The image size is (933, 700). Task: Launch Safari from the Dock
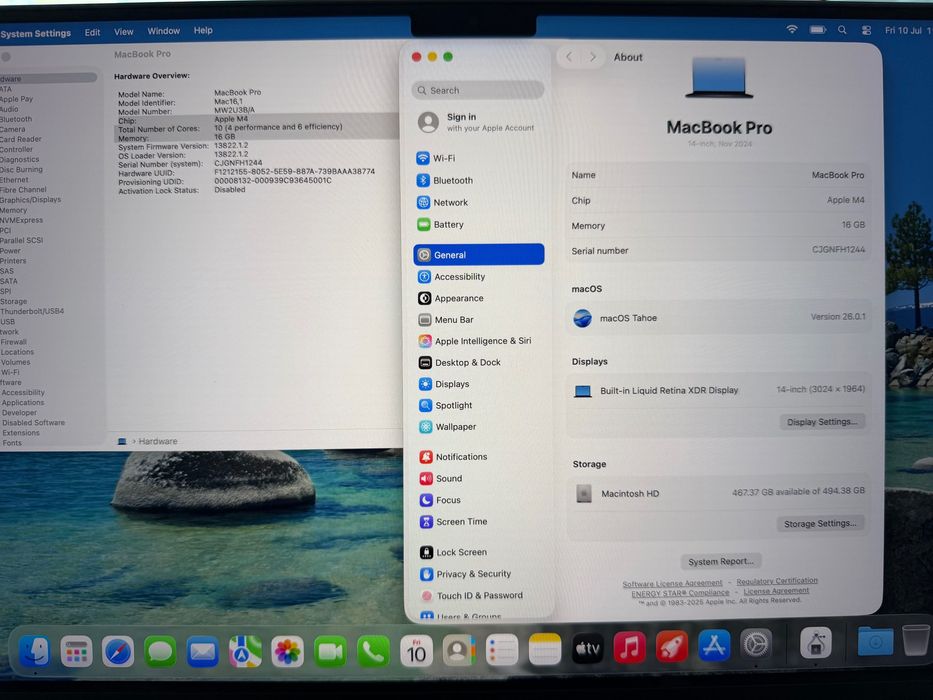[x=118, y=651]
